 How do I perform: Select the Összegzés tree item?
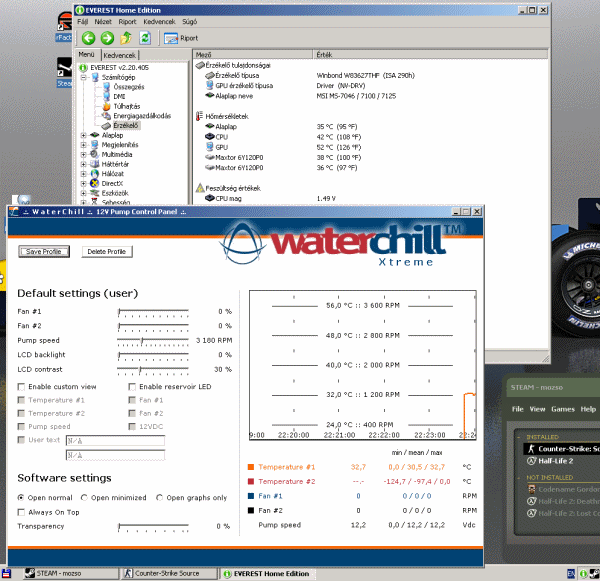pyautogui.click(x=129, y=87)
